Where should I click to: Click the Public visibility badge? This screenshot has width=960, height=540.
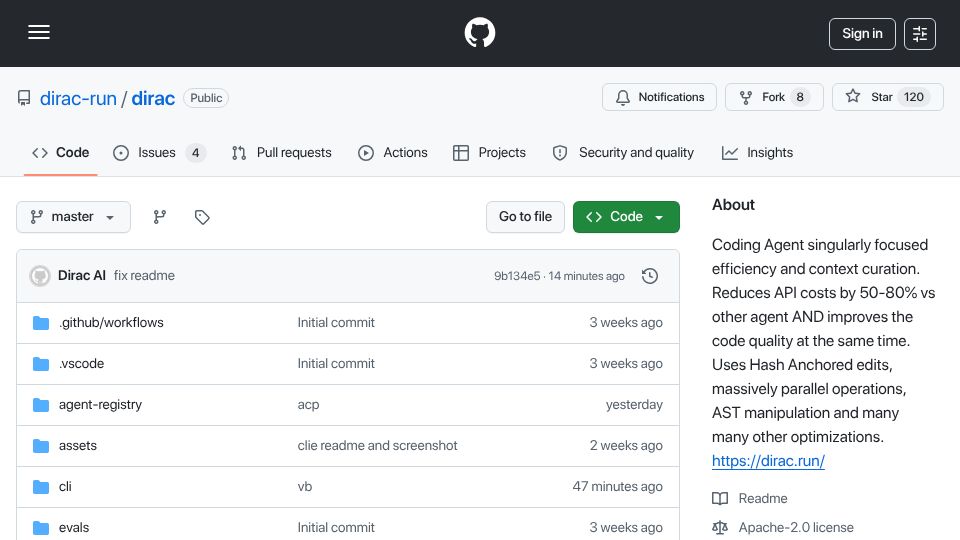pos(206,98)
